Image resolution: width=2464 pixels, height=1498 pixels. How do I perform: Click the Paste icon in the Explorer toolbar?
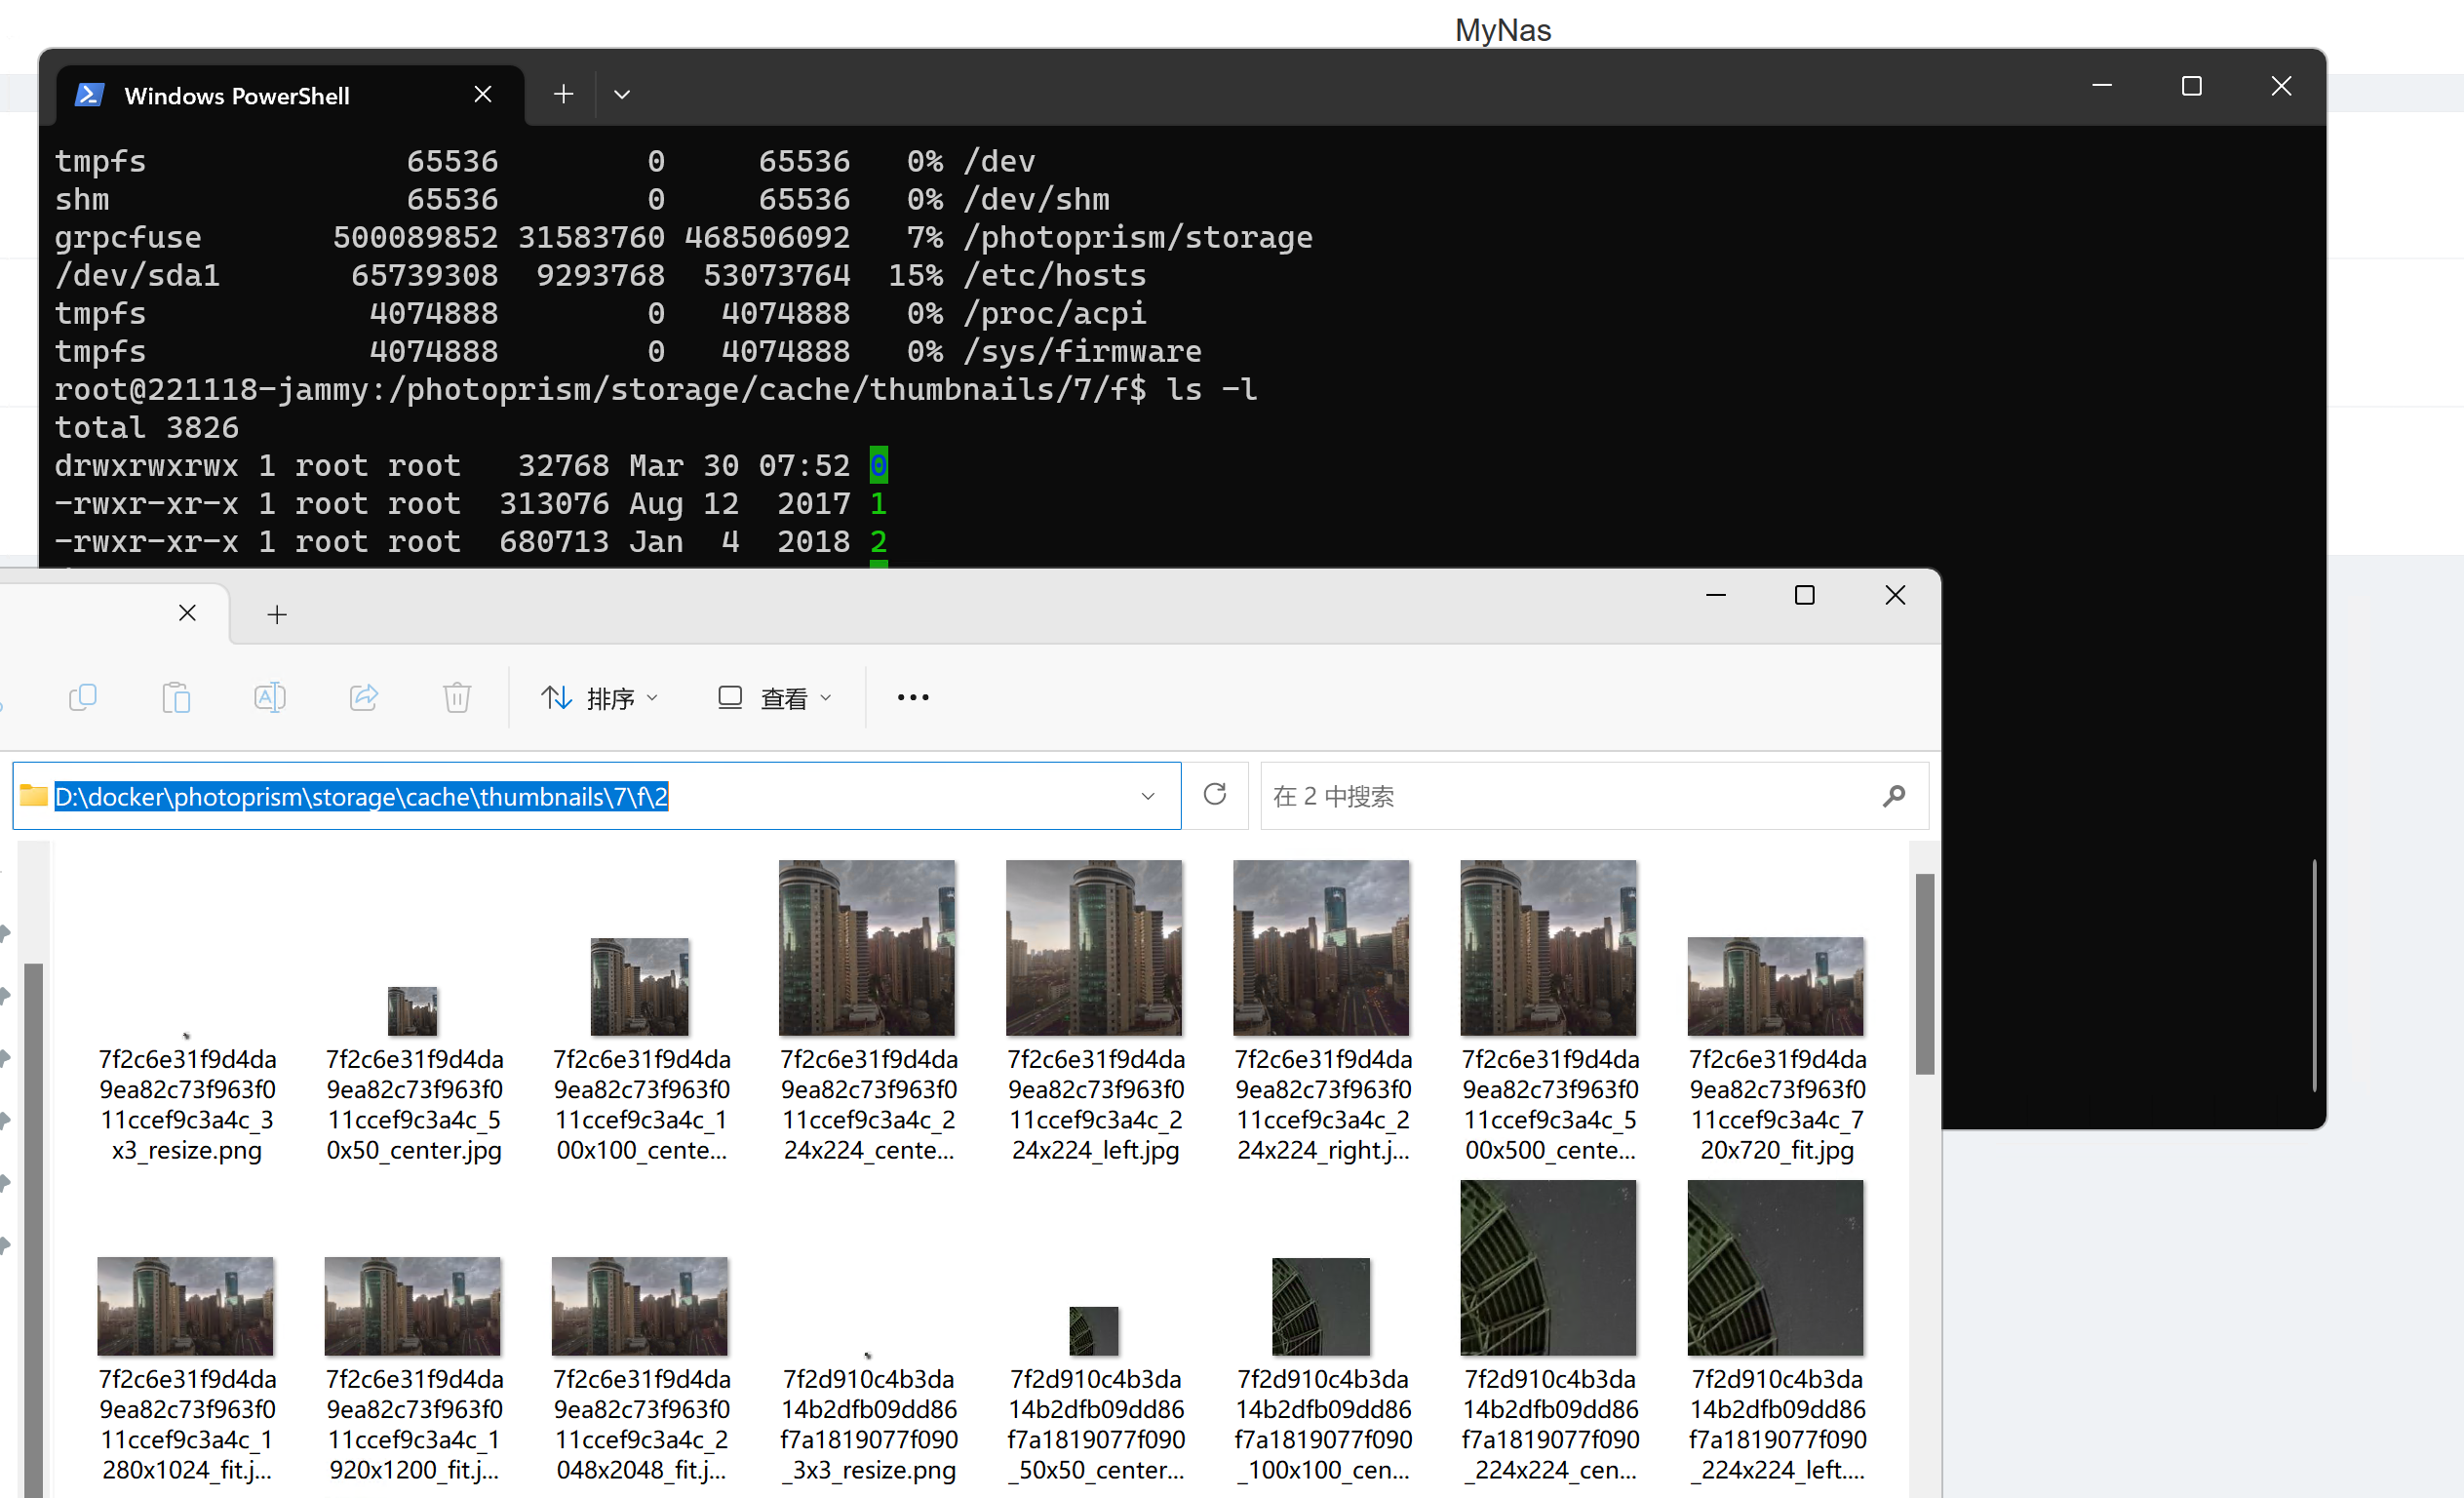point(176,697)
